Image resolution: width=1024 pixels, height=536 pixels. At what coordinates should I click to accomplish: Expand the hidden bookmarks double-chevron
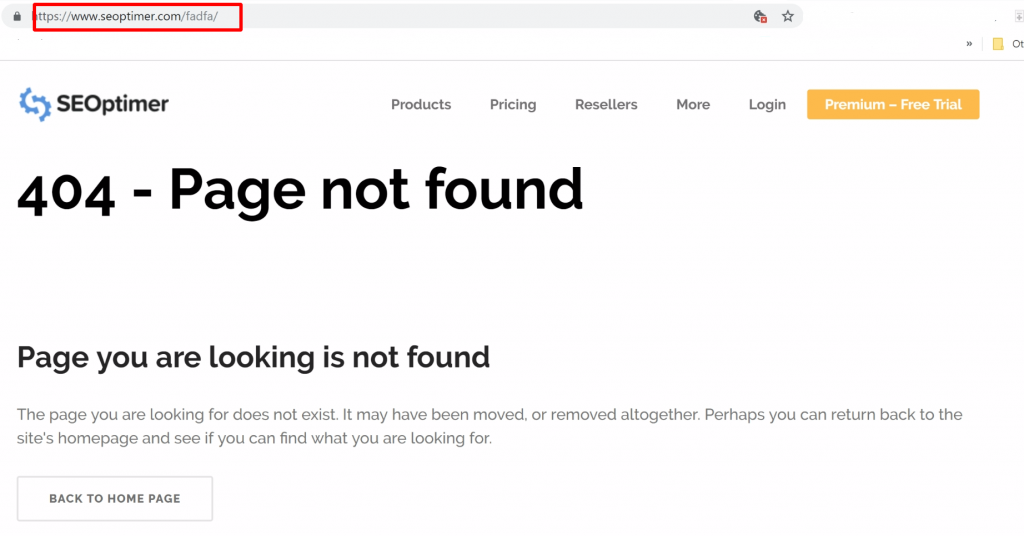(x=969, y=44)
